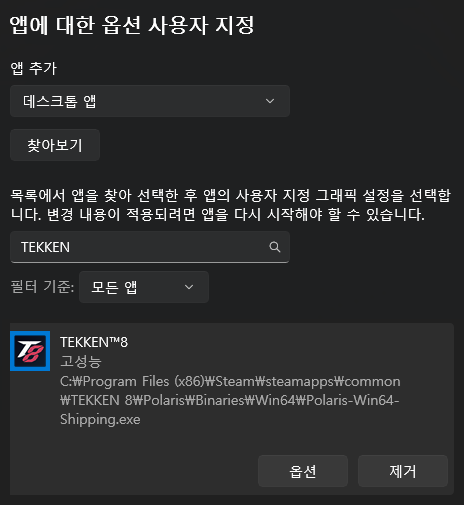
Task: Open 옵션 for TEKKEN 8
Action: tap(303, 471)
